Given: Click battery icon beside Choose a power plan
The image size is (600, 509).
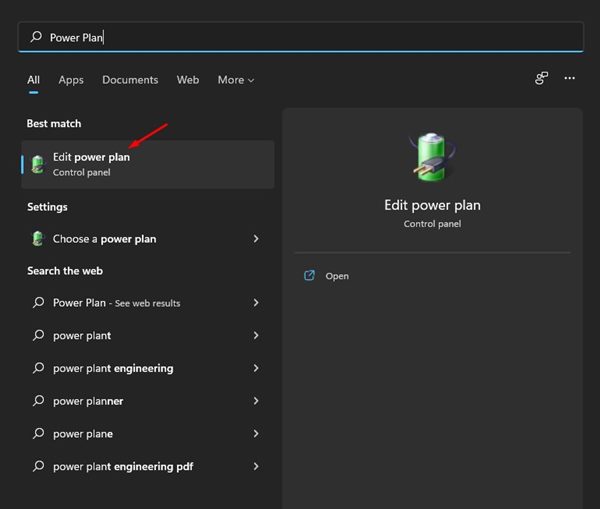Looking at the screenshot, I should click(38, 239).
